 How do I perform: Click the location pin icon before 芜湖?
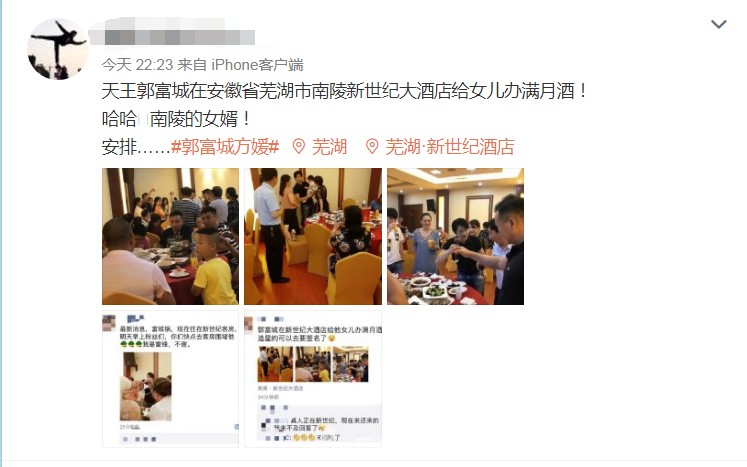(299, 147)
